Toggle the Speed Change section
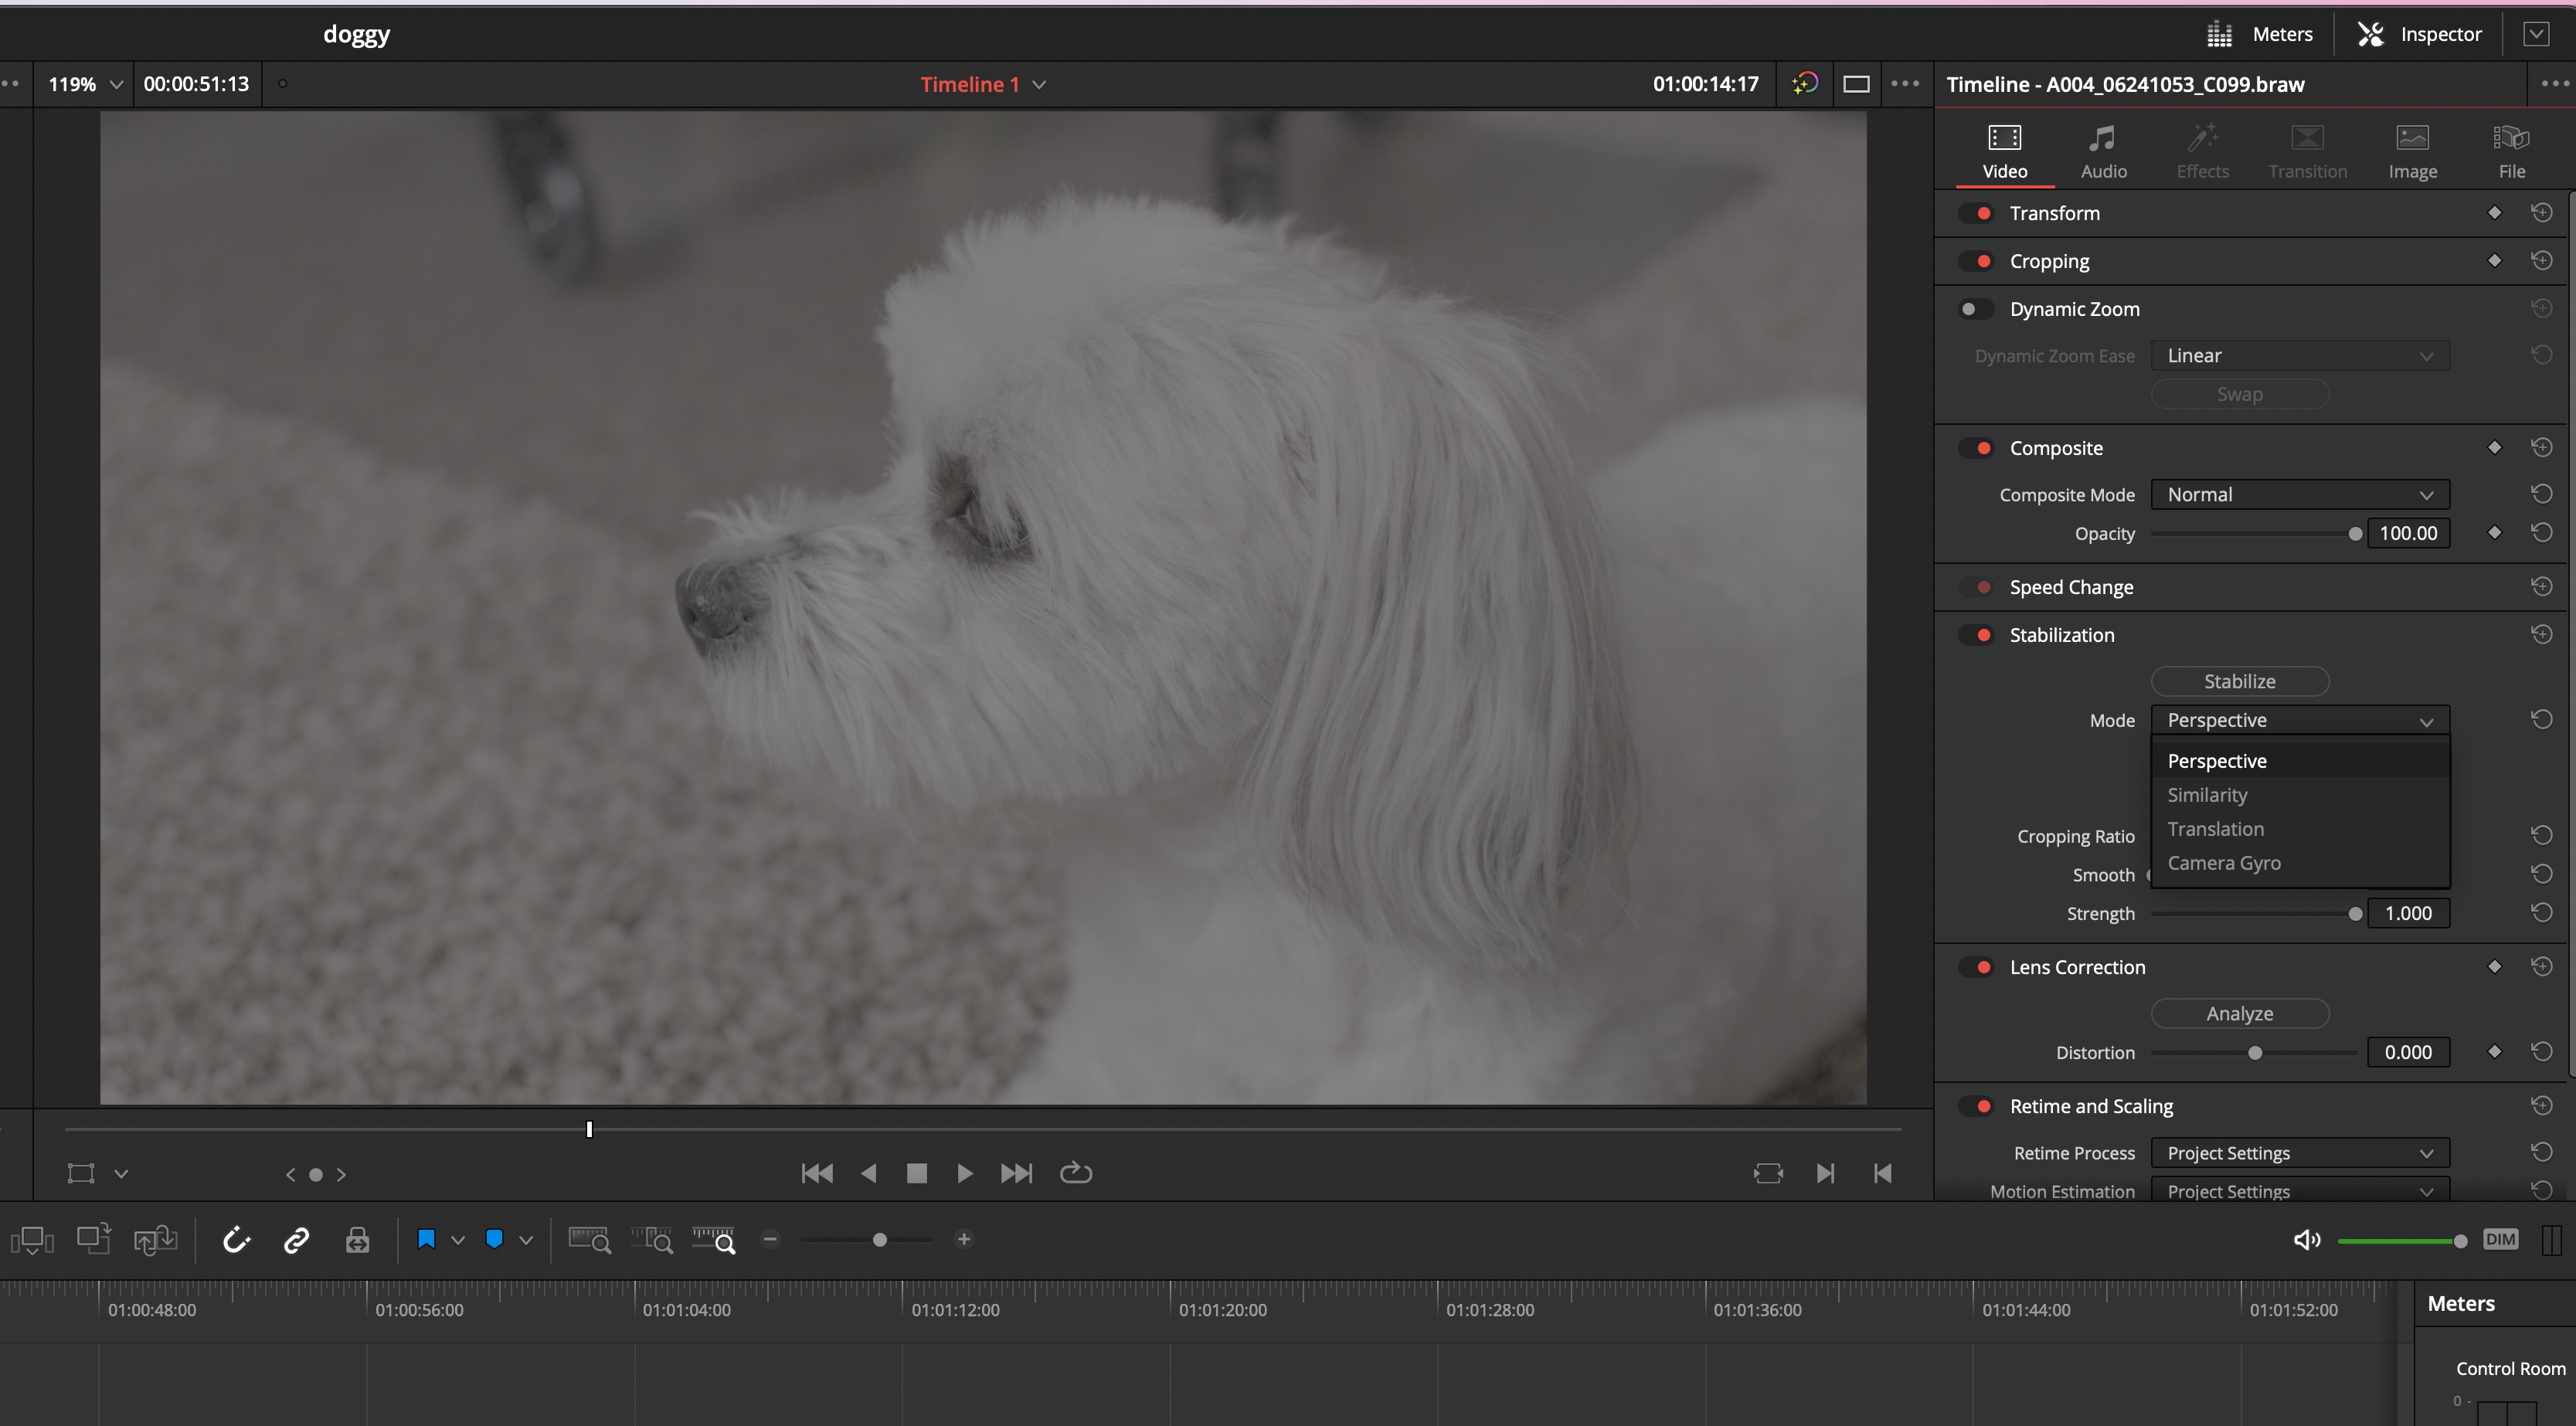 1977,587
